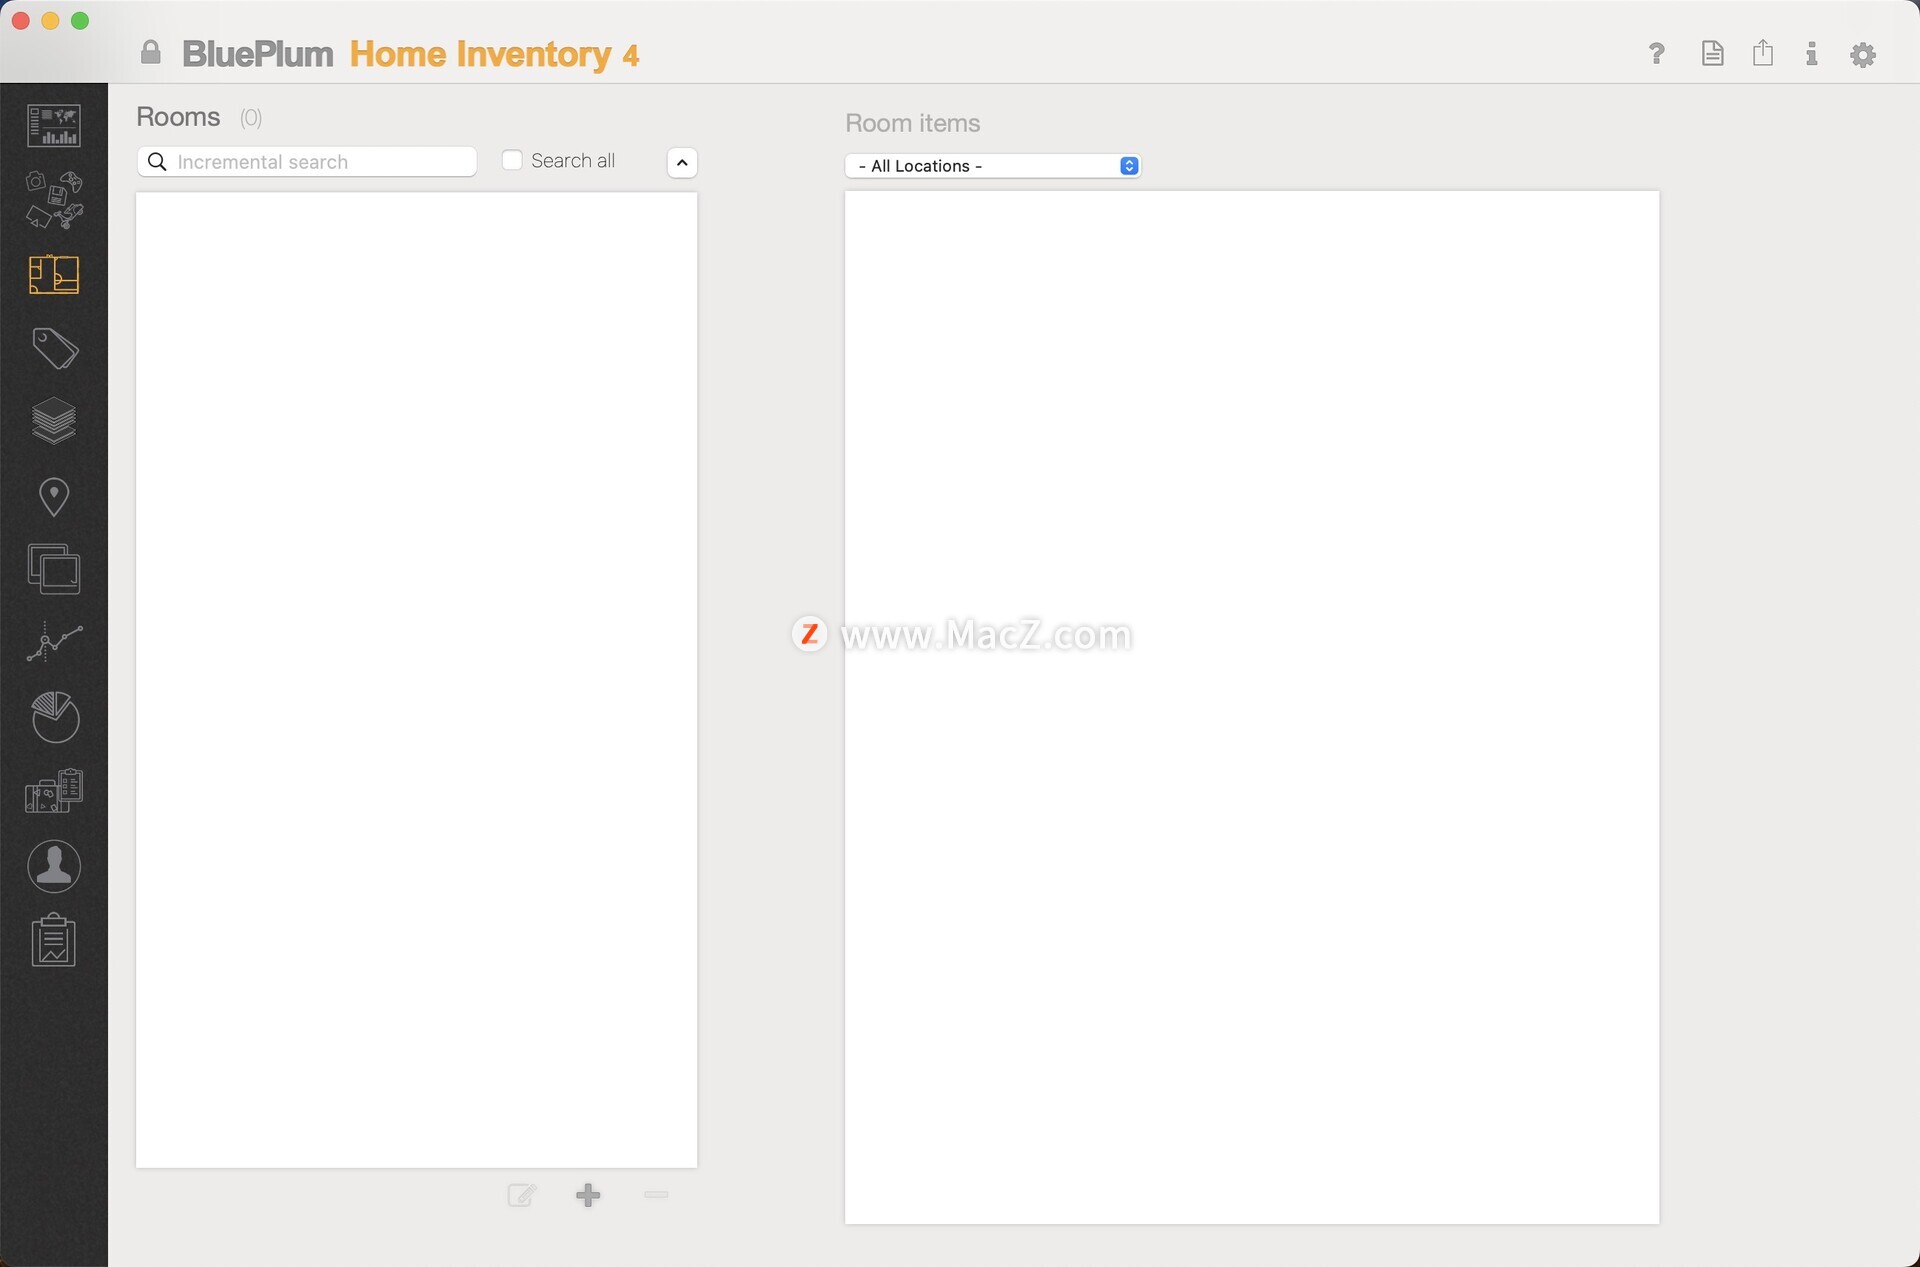Open the overlapping windows Collections view
This screenshot has height=1267, width=1920.
click(54, 569)
